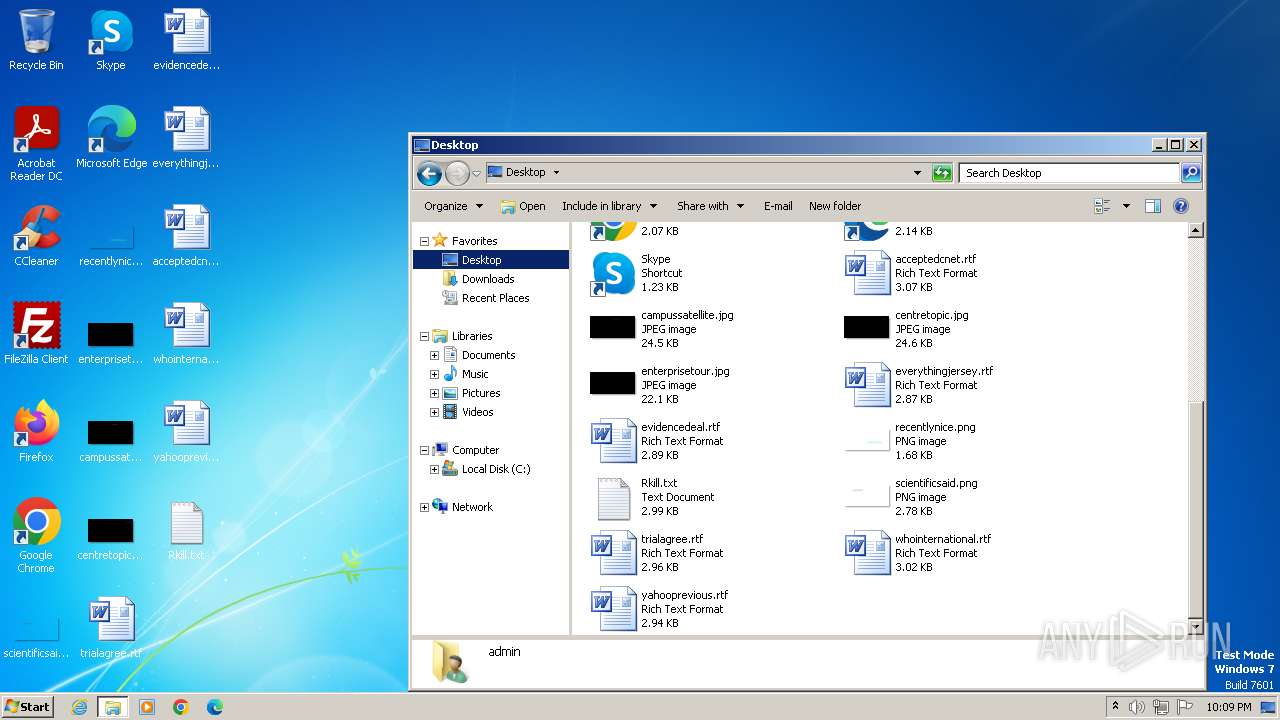Open Explorer help question mark
1280x720 pixels.
point(1180,206)
